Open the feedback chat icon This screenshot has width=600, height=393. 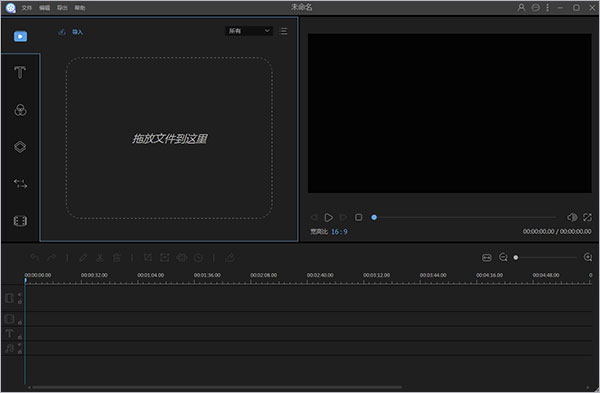(x=536, y=7)
